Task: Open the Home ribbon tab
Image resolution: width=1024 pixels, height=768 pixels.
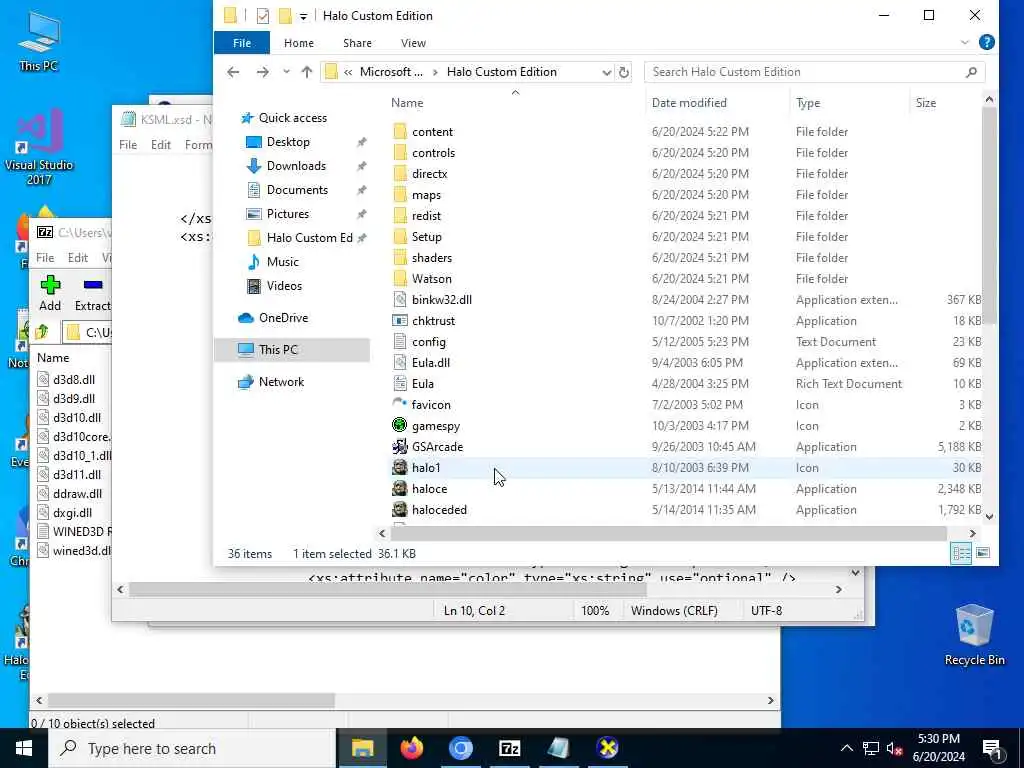Action: [x=298, y=43]
